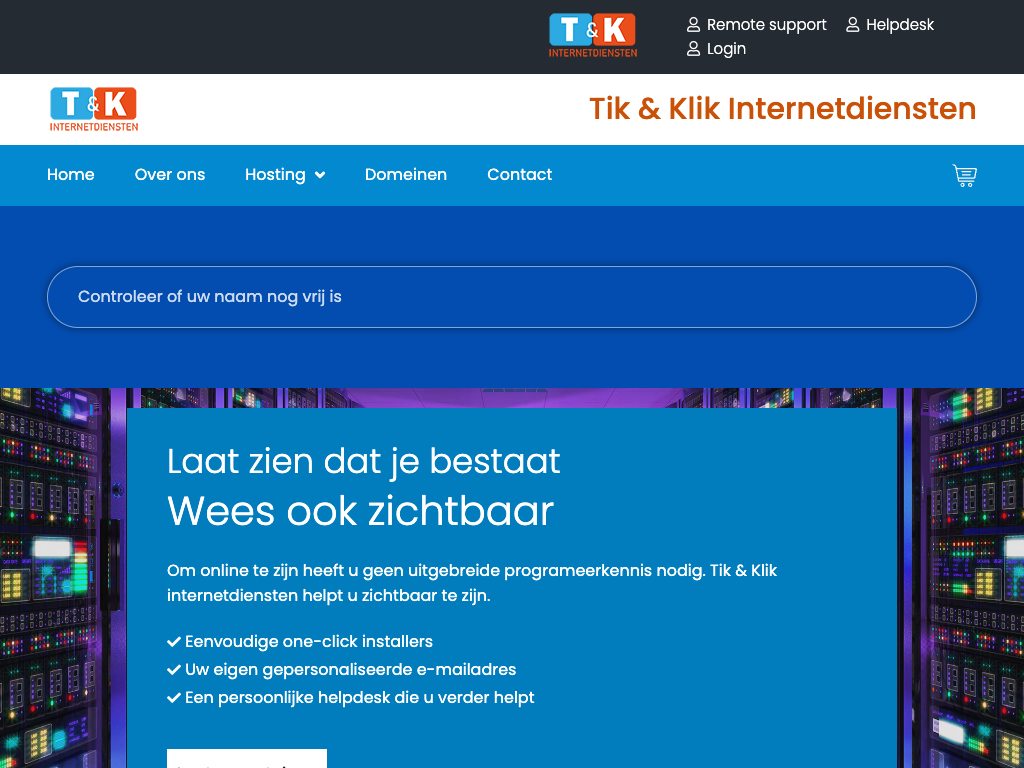Select Contact in the navigation bar
This screenshot has height=768, width=1024.
519,175
